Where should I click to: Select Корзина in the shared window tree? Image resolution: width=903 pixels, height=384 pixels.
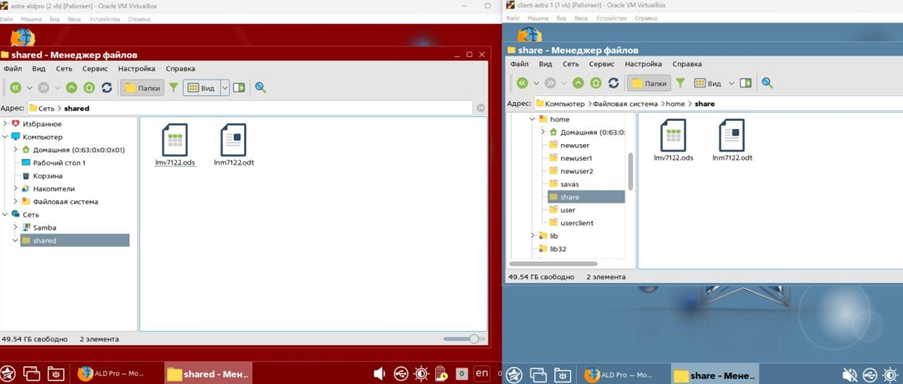tap(42, 176)
